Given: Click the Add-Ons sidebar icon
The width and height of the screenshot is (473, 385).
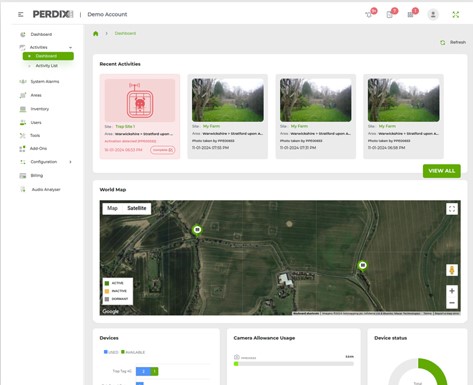Looking at the screenshot, I should pyautogui.click(x=22, y=149).
